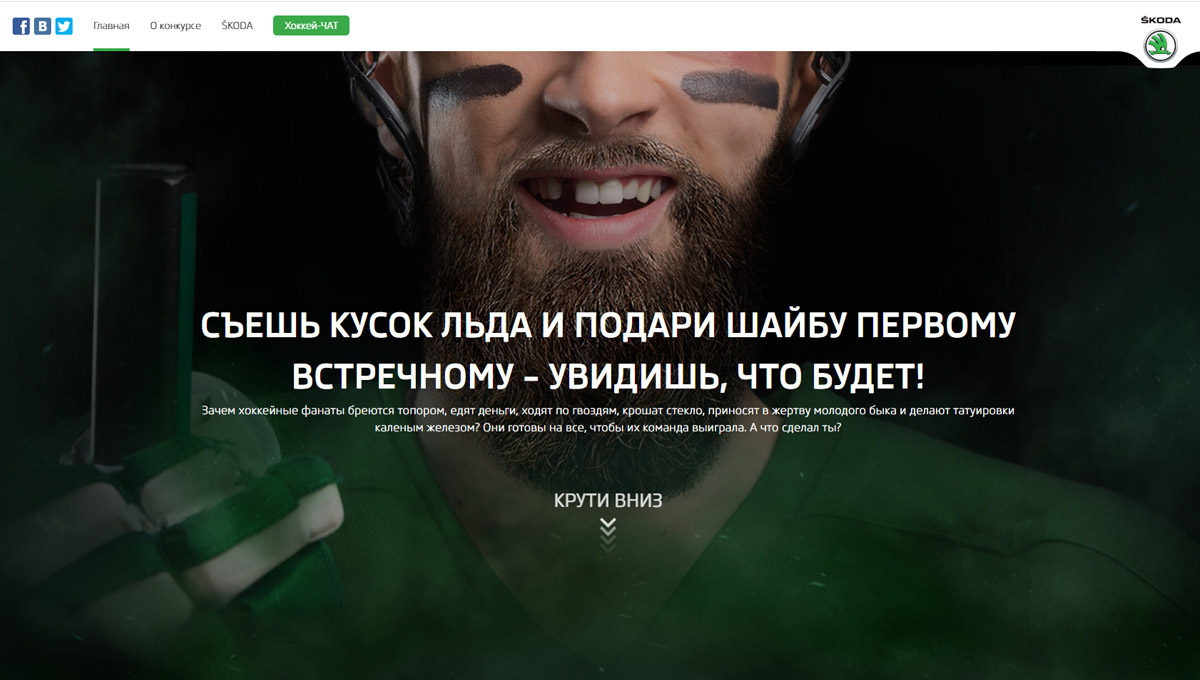Click the green underline below Главная
This screenshot has width=1200, height=680.
tap(111, 49)
